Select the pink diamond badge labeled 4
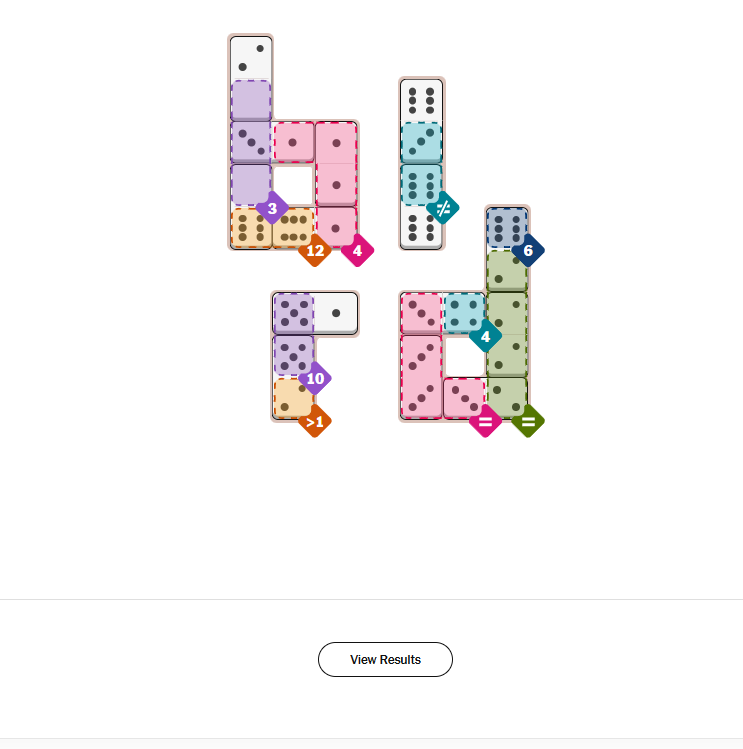The image size is (743, 749). 357,250
